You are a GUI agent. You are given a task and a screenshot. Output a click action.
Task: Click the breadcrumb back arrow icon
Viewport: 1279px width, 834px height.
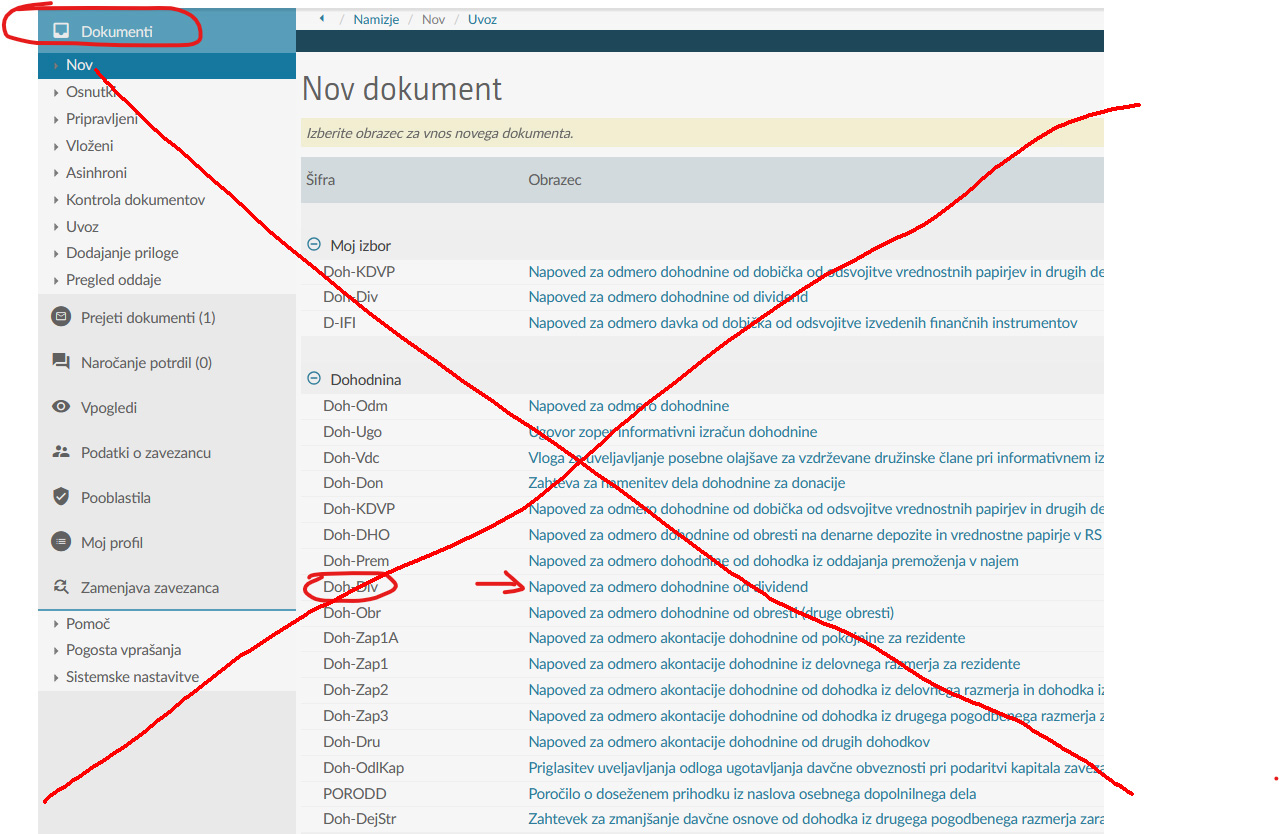(x=322, y=19)
